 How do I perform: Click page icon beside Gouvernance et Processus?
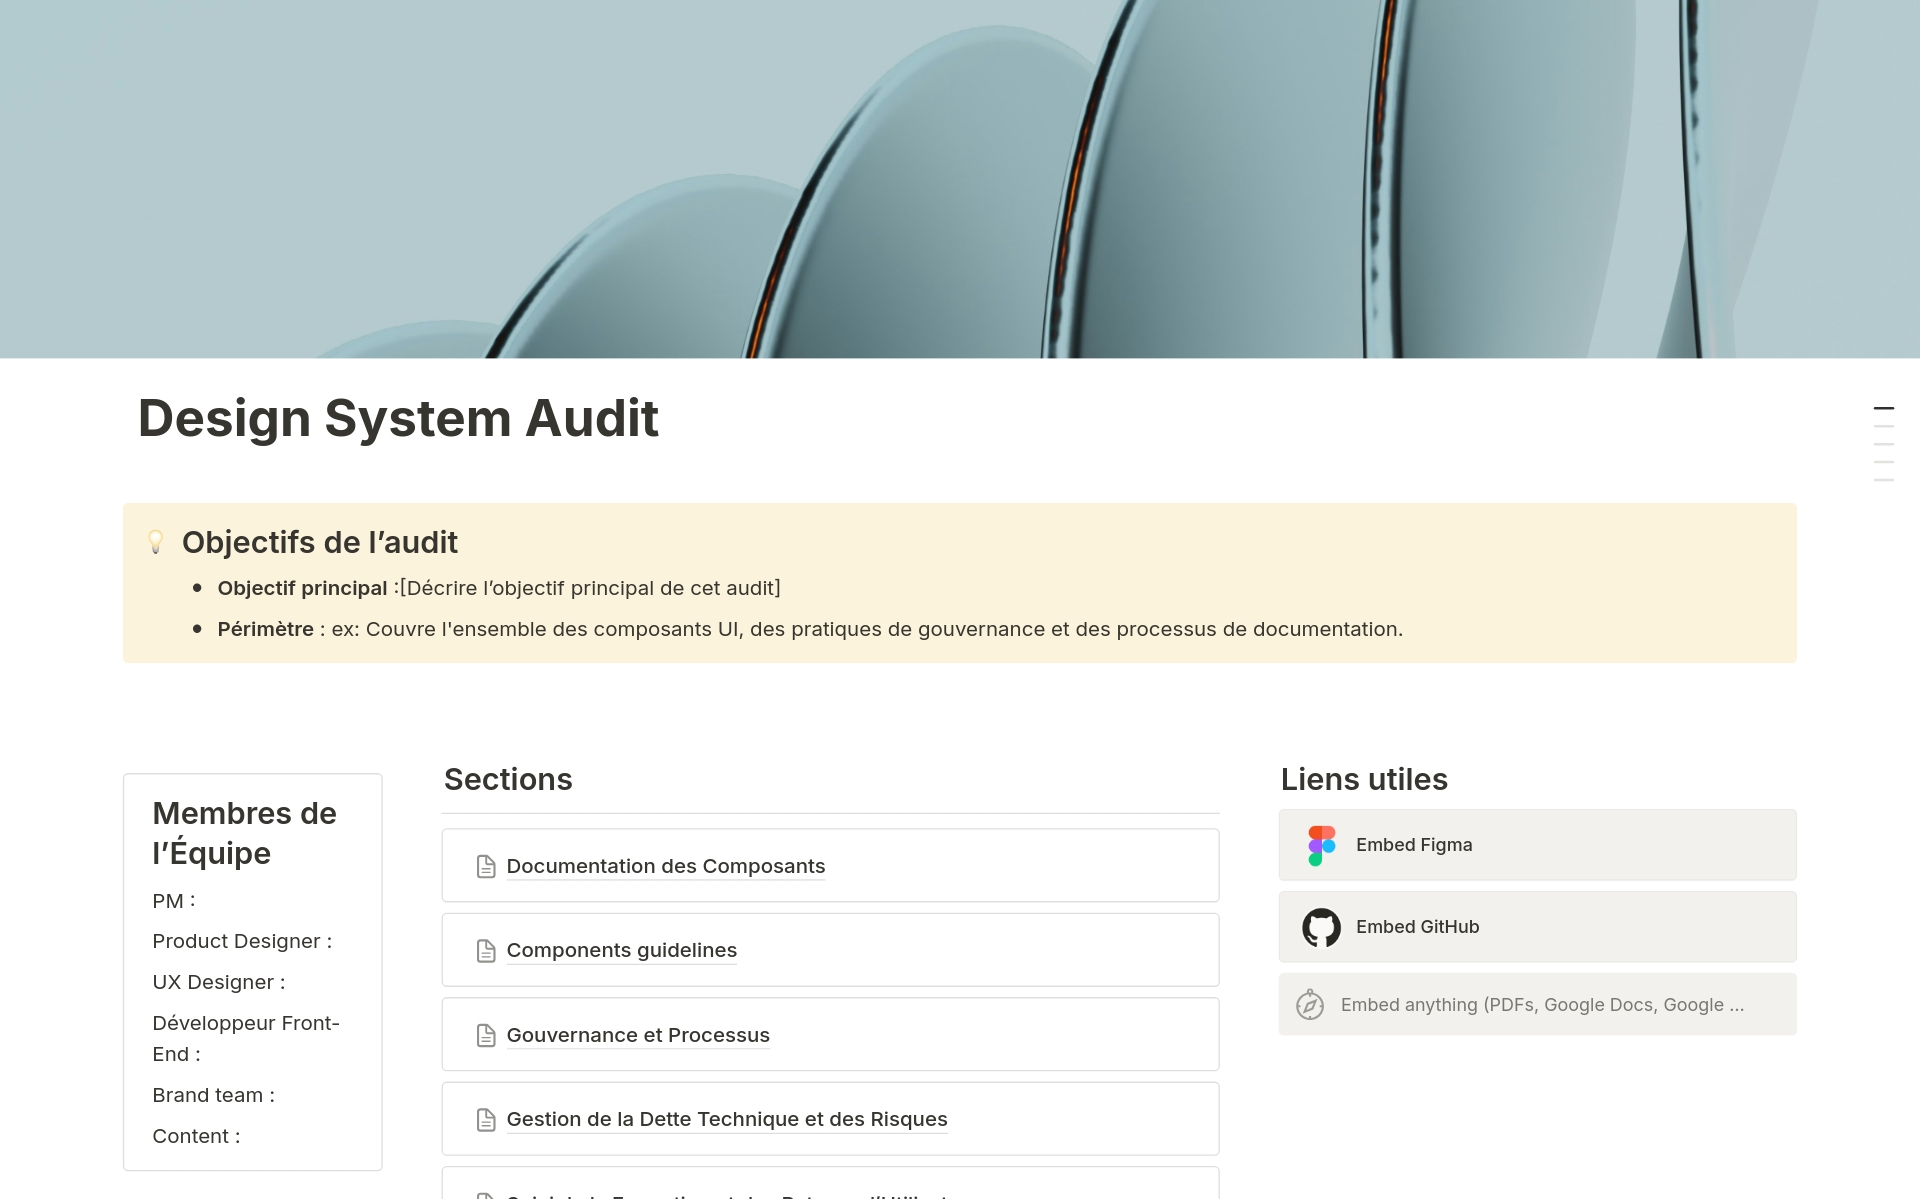click(486, 1035)
